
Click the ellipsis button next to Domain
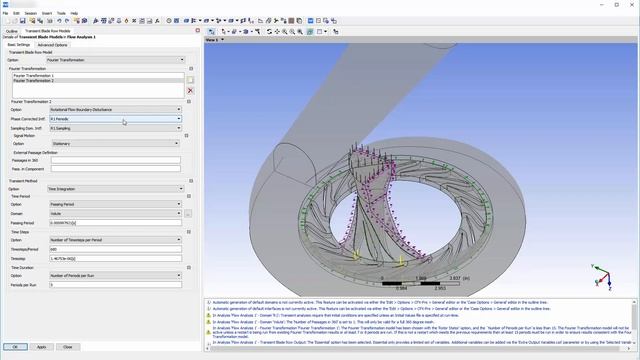pyautogui.click(x=188, y=213)
